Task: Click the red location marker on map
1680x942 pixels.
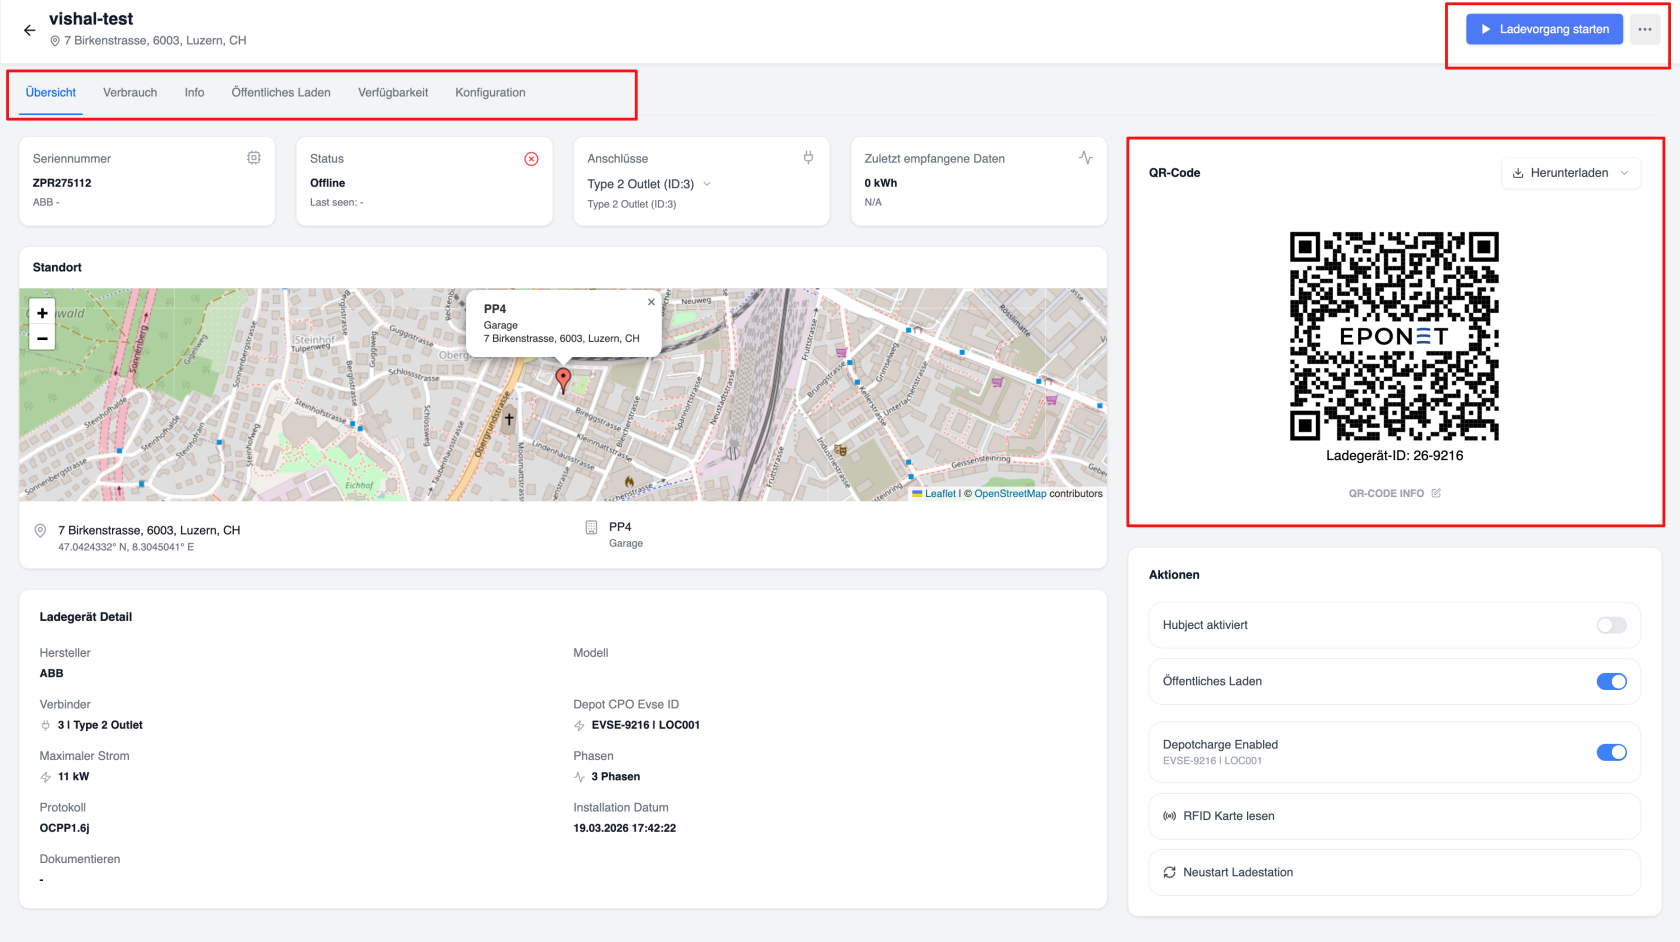Action: pos(563,379)
